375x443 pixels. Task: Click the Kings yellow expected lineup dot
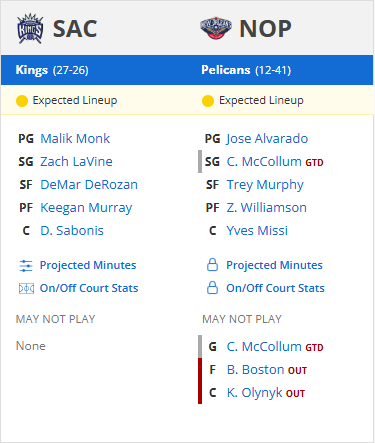point(22,101)
